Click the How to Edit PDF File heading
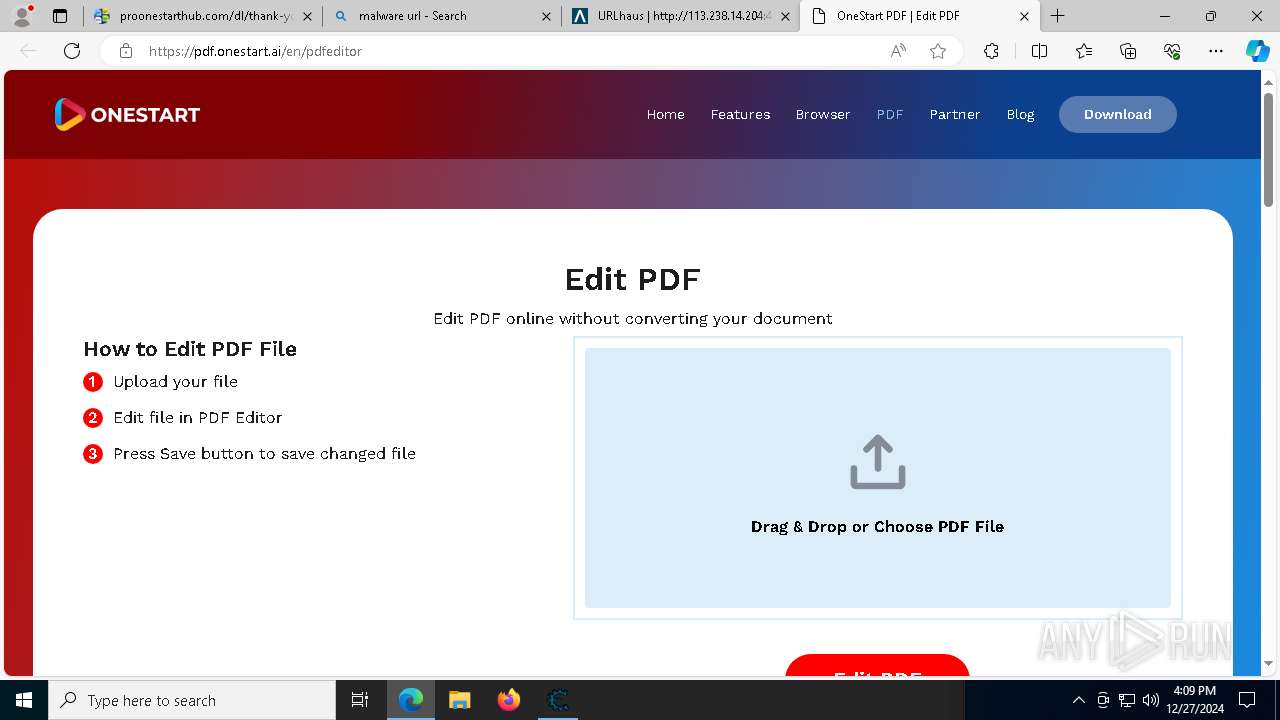The height and width of the screenshot is (720, 1280). [x=190, y=349]
